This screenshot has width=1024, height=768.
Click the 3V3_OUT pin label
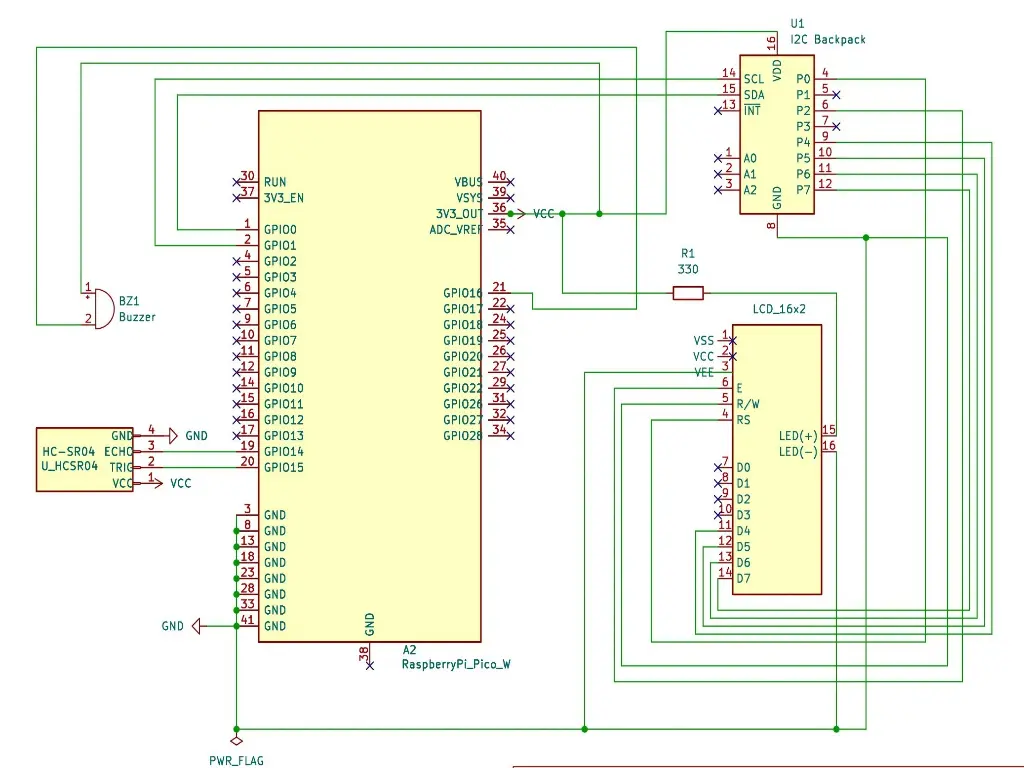point(459,214)
